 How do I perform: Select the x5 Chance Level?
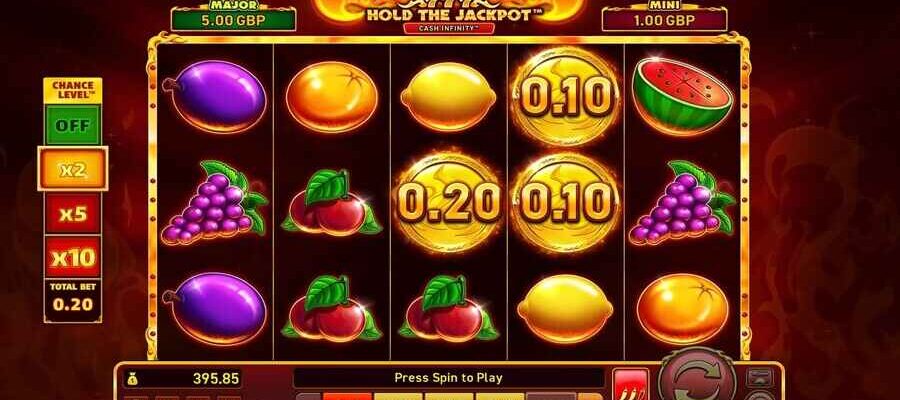(x=73, y=213)
